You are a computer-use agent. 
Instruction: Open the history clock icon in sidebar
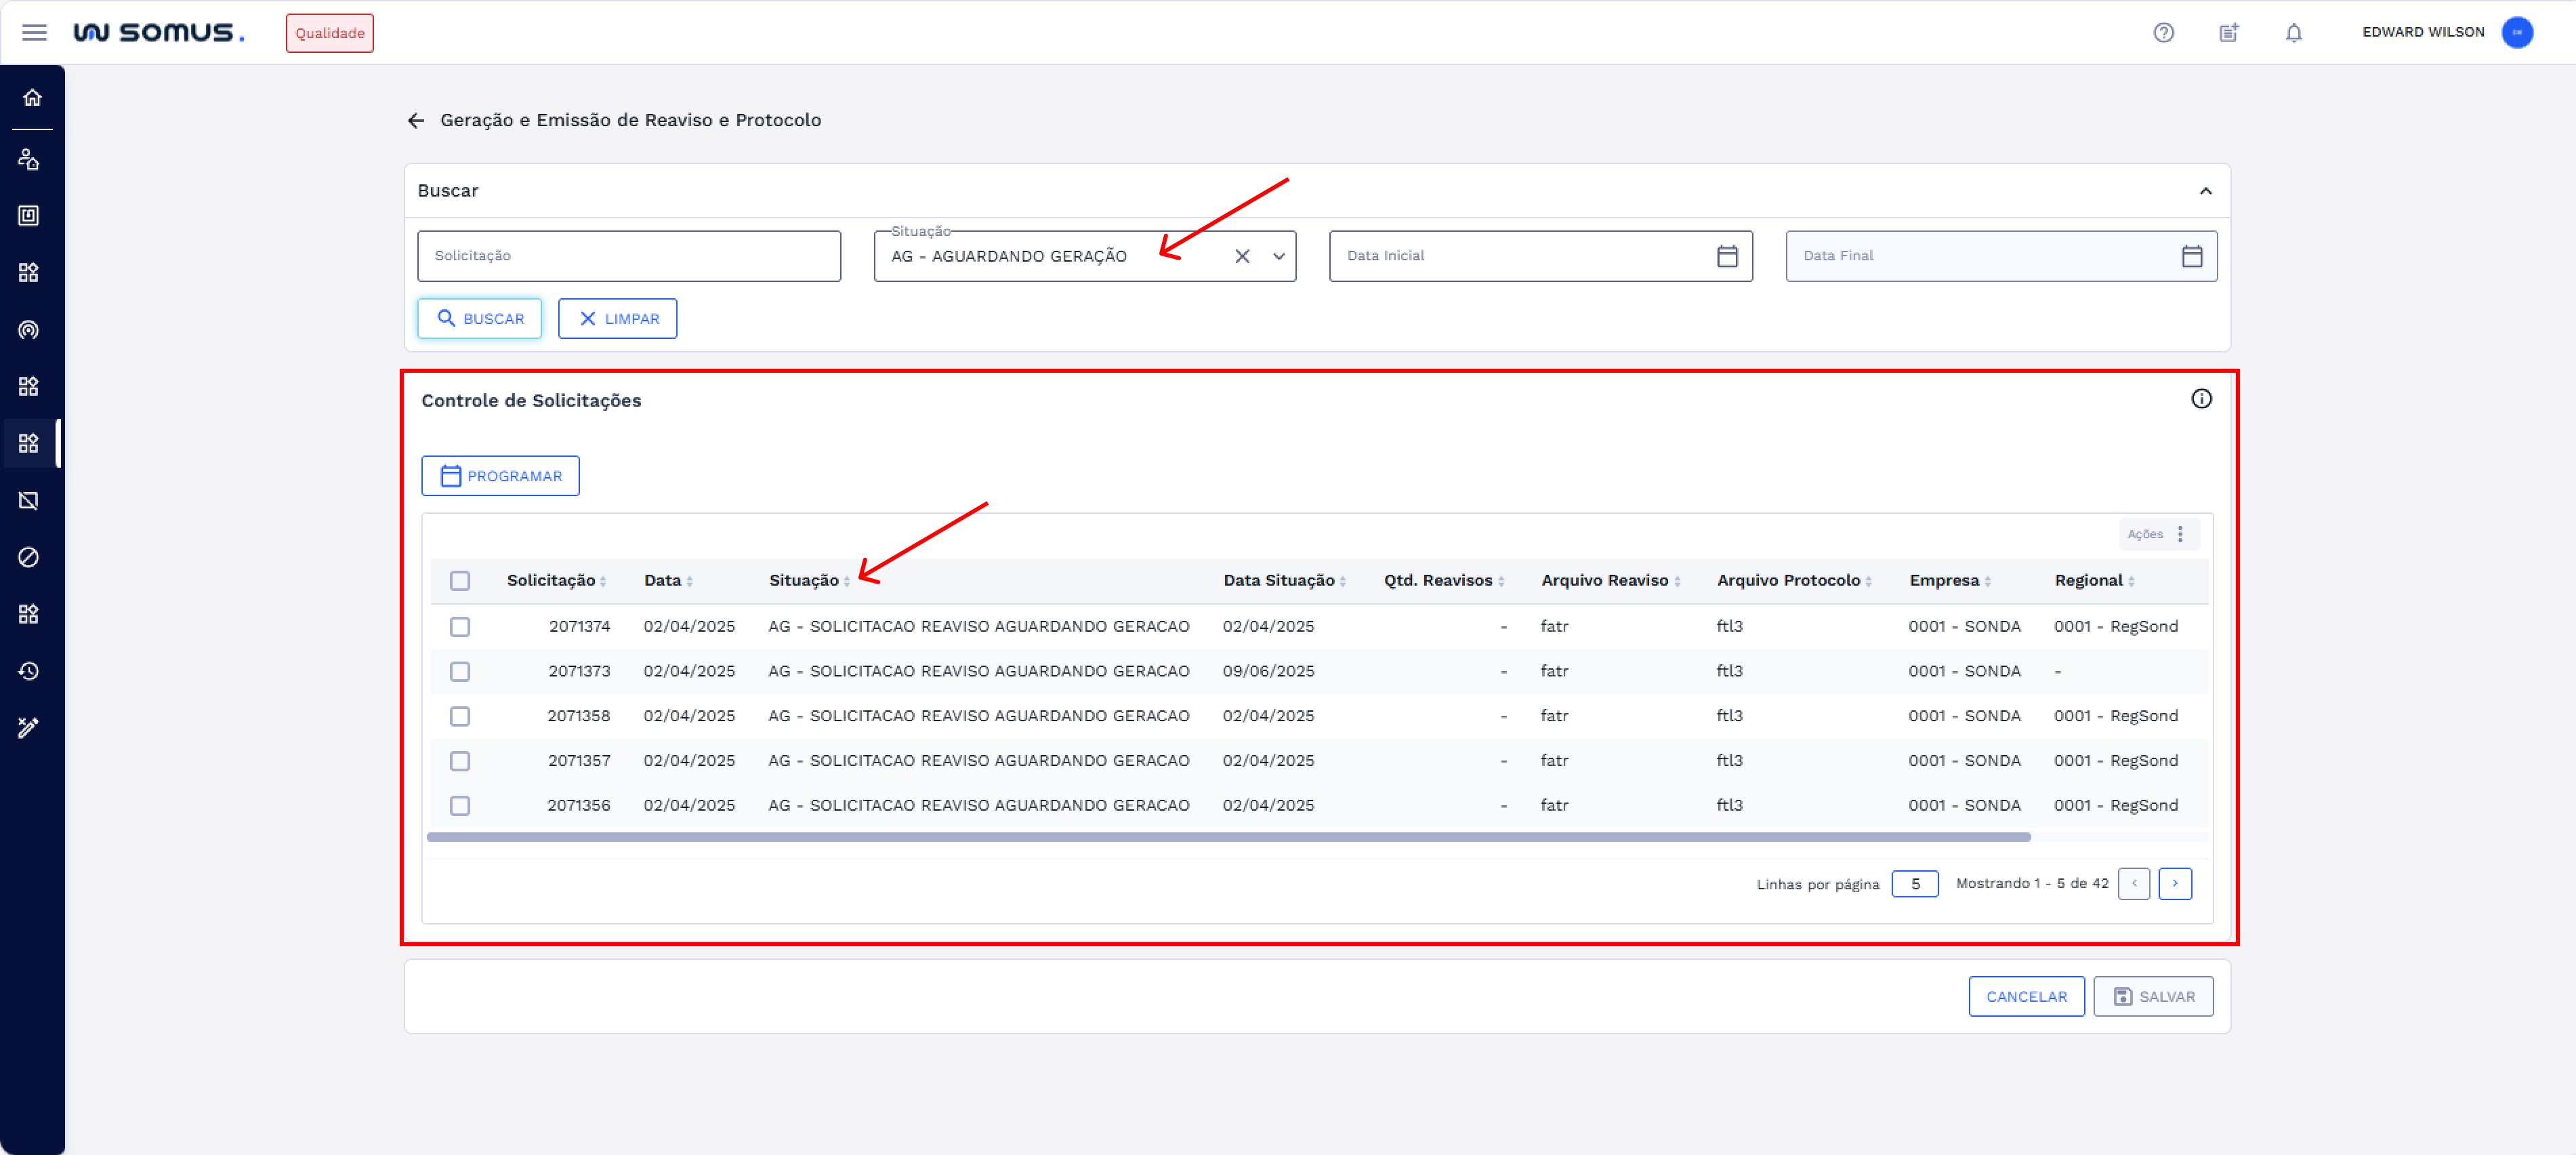(29, 671)
